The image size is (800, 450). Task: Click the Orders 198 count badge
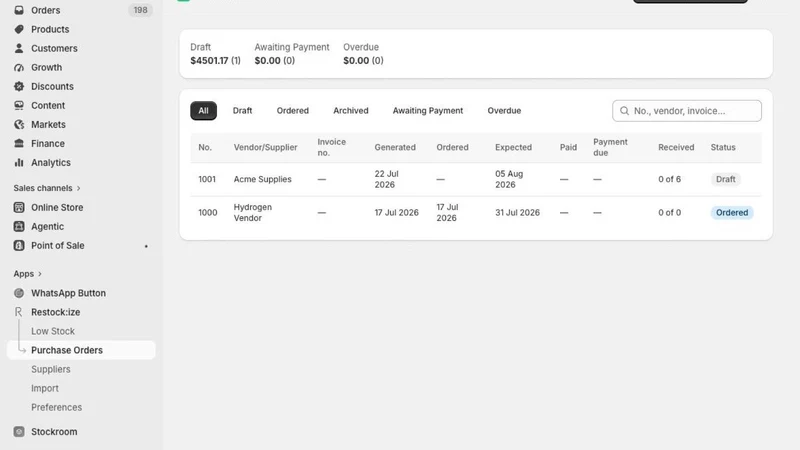(x=140, y=10)
